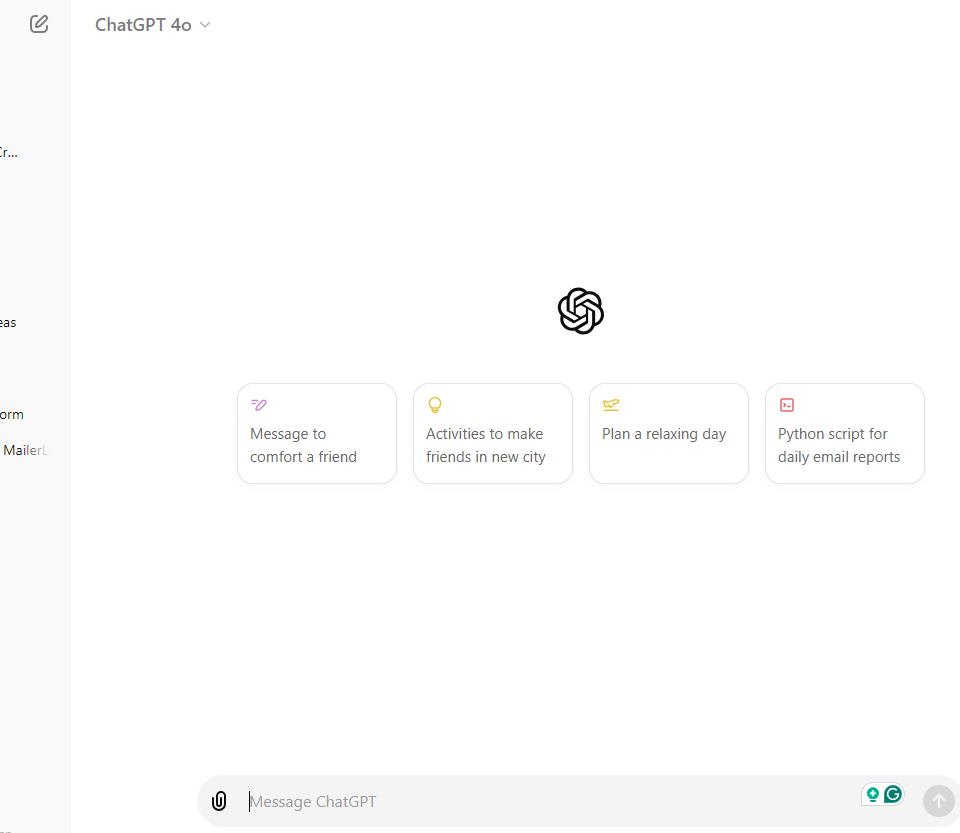Attach a file using the paperclip icon

(219, 801)
